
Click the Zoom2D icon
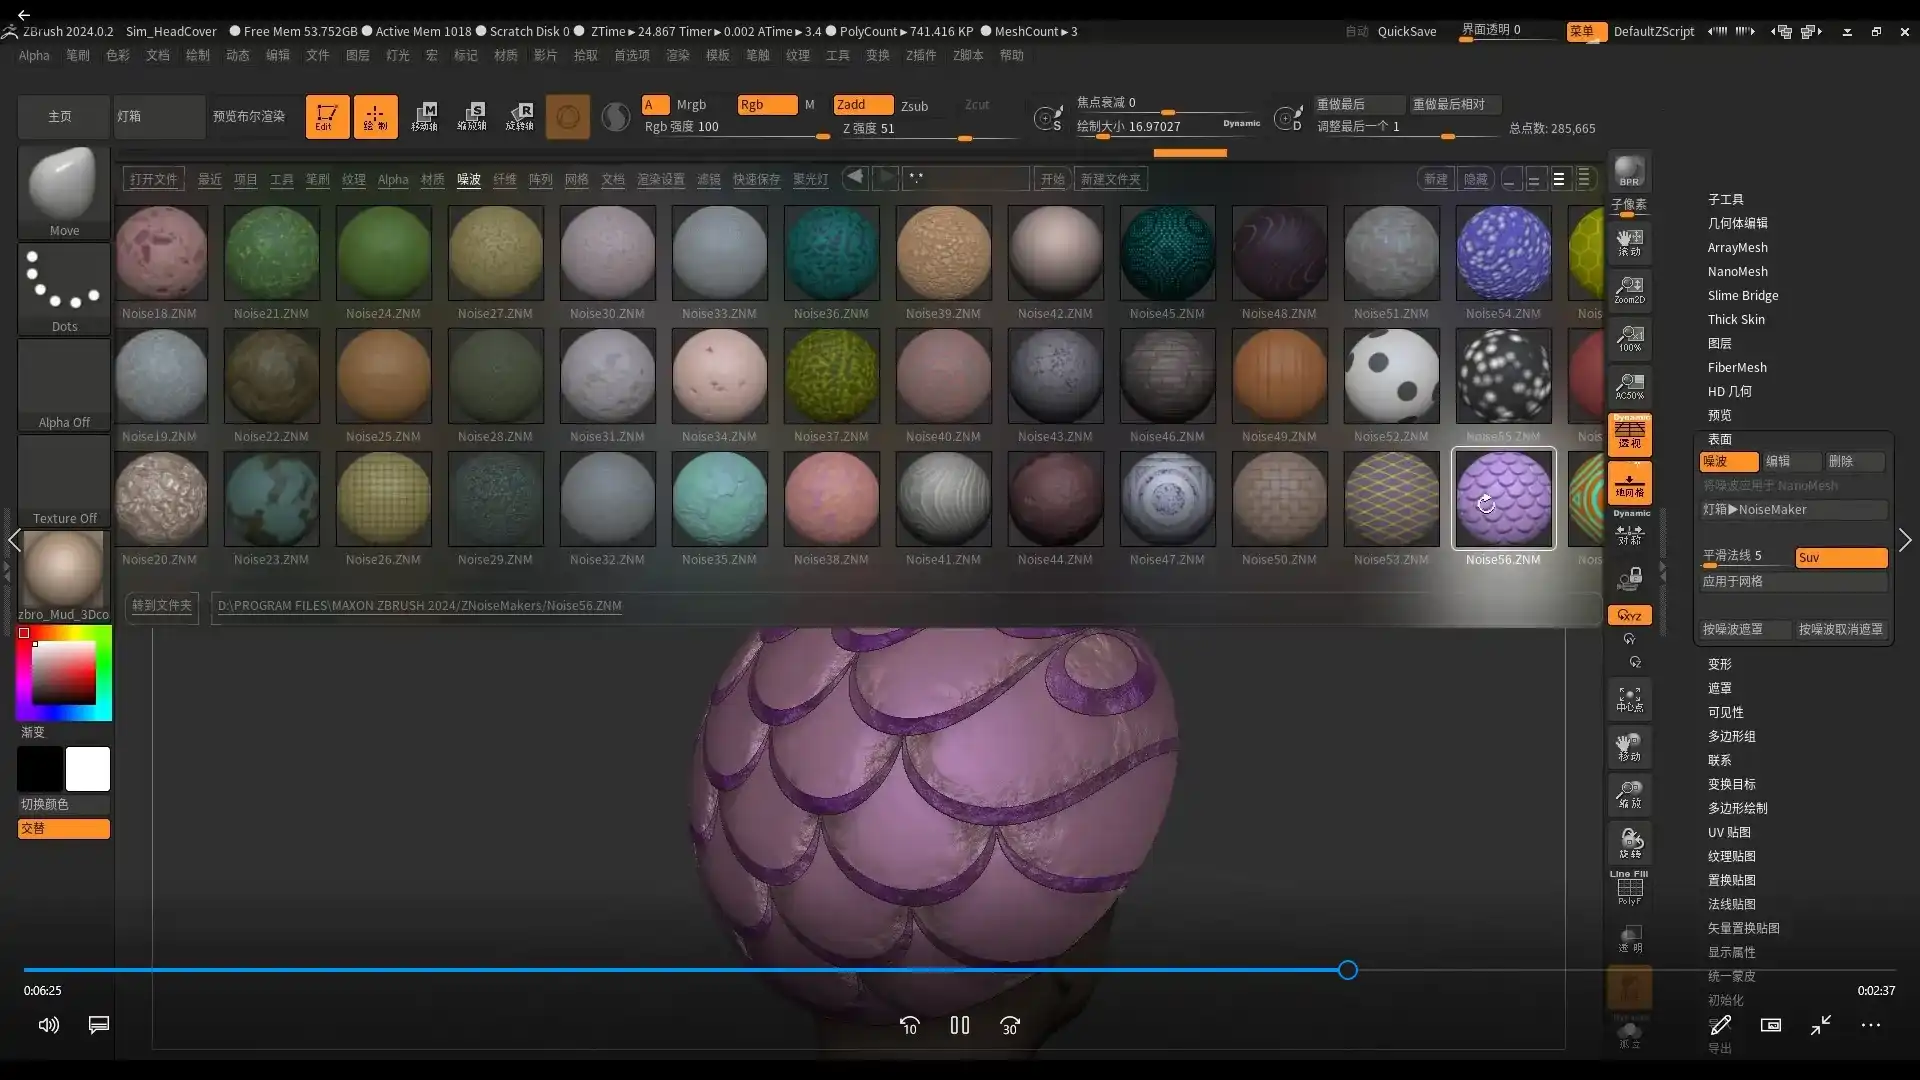[x=1629, y=289]
